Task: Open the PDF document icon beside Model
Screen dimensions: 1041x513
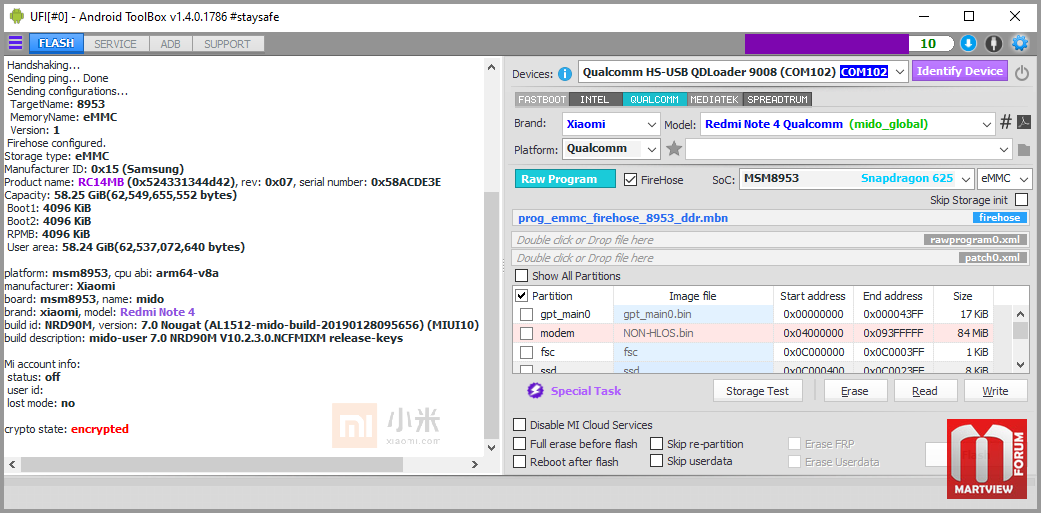Action: (1024, 123)
